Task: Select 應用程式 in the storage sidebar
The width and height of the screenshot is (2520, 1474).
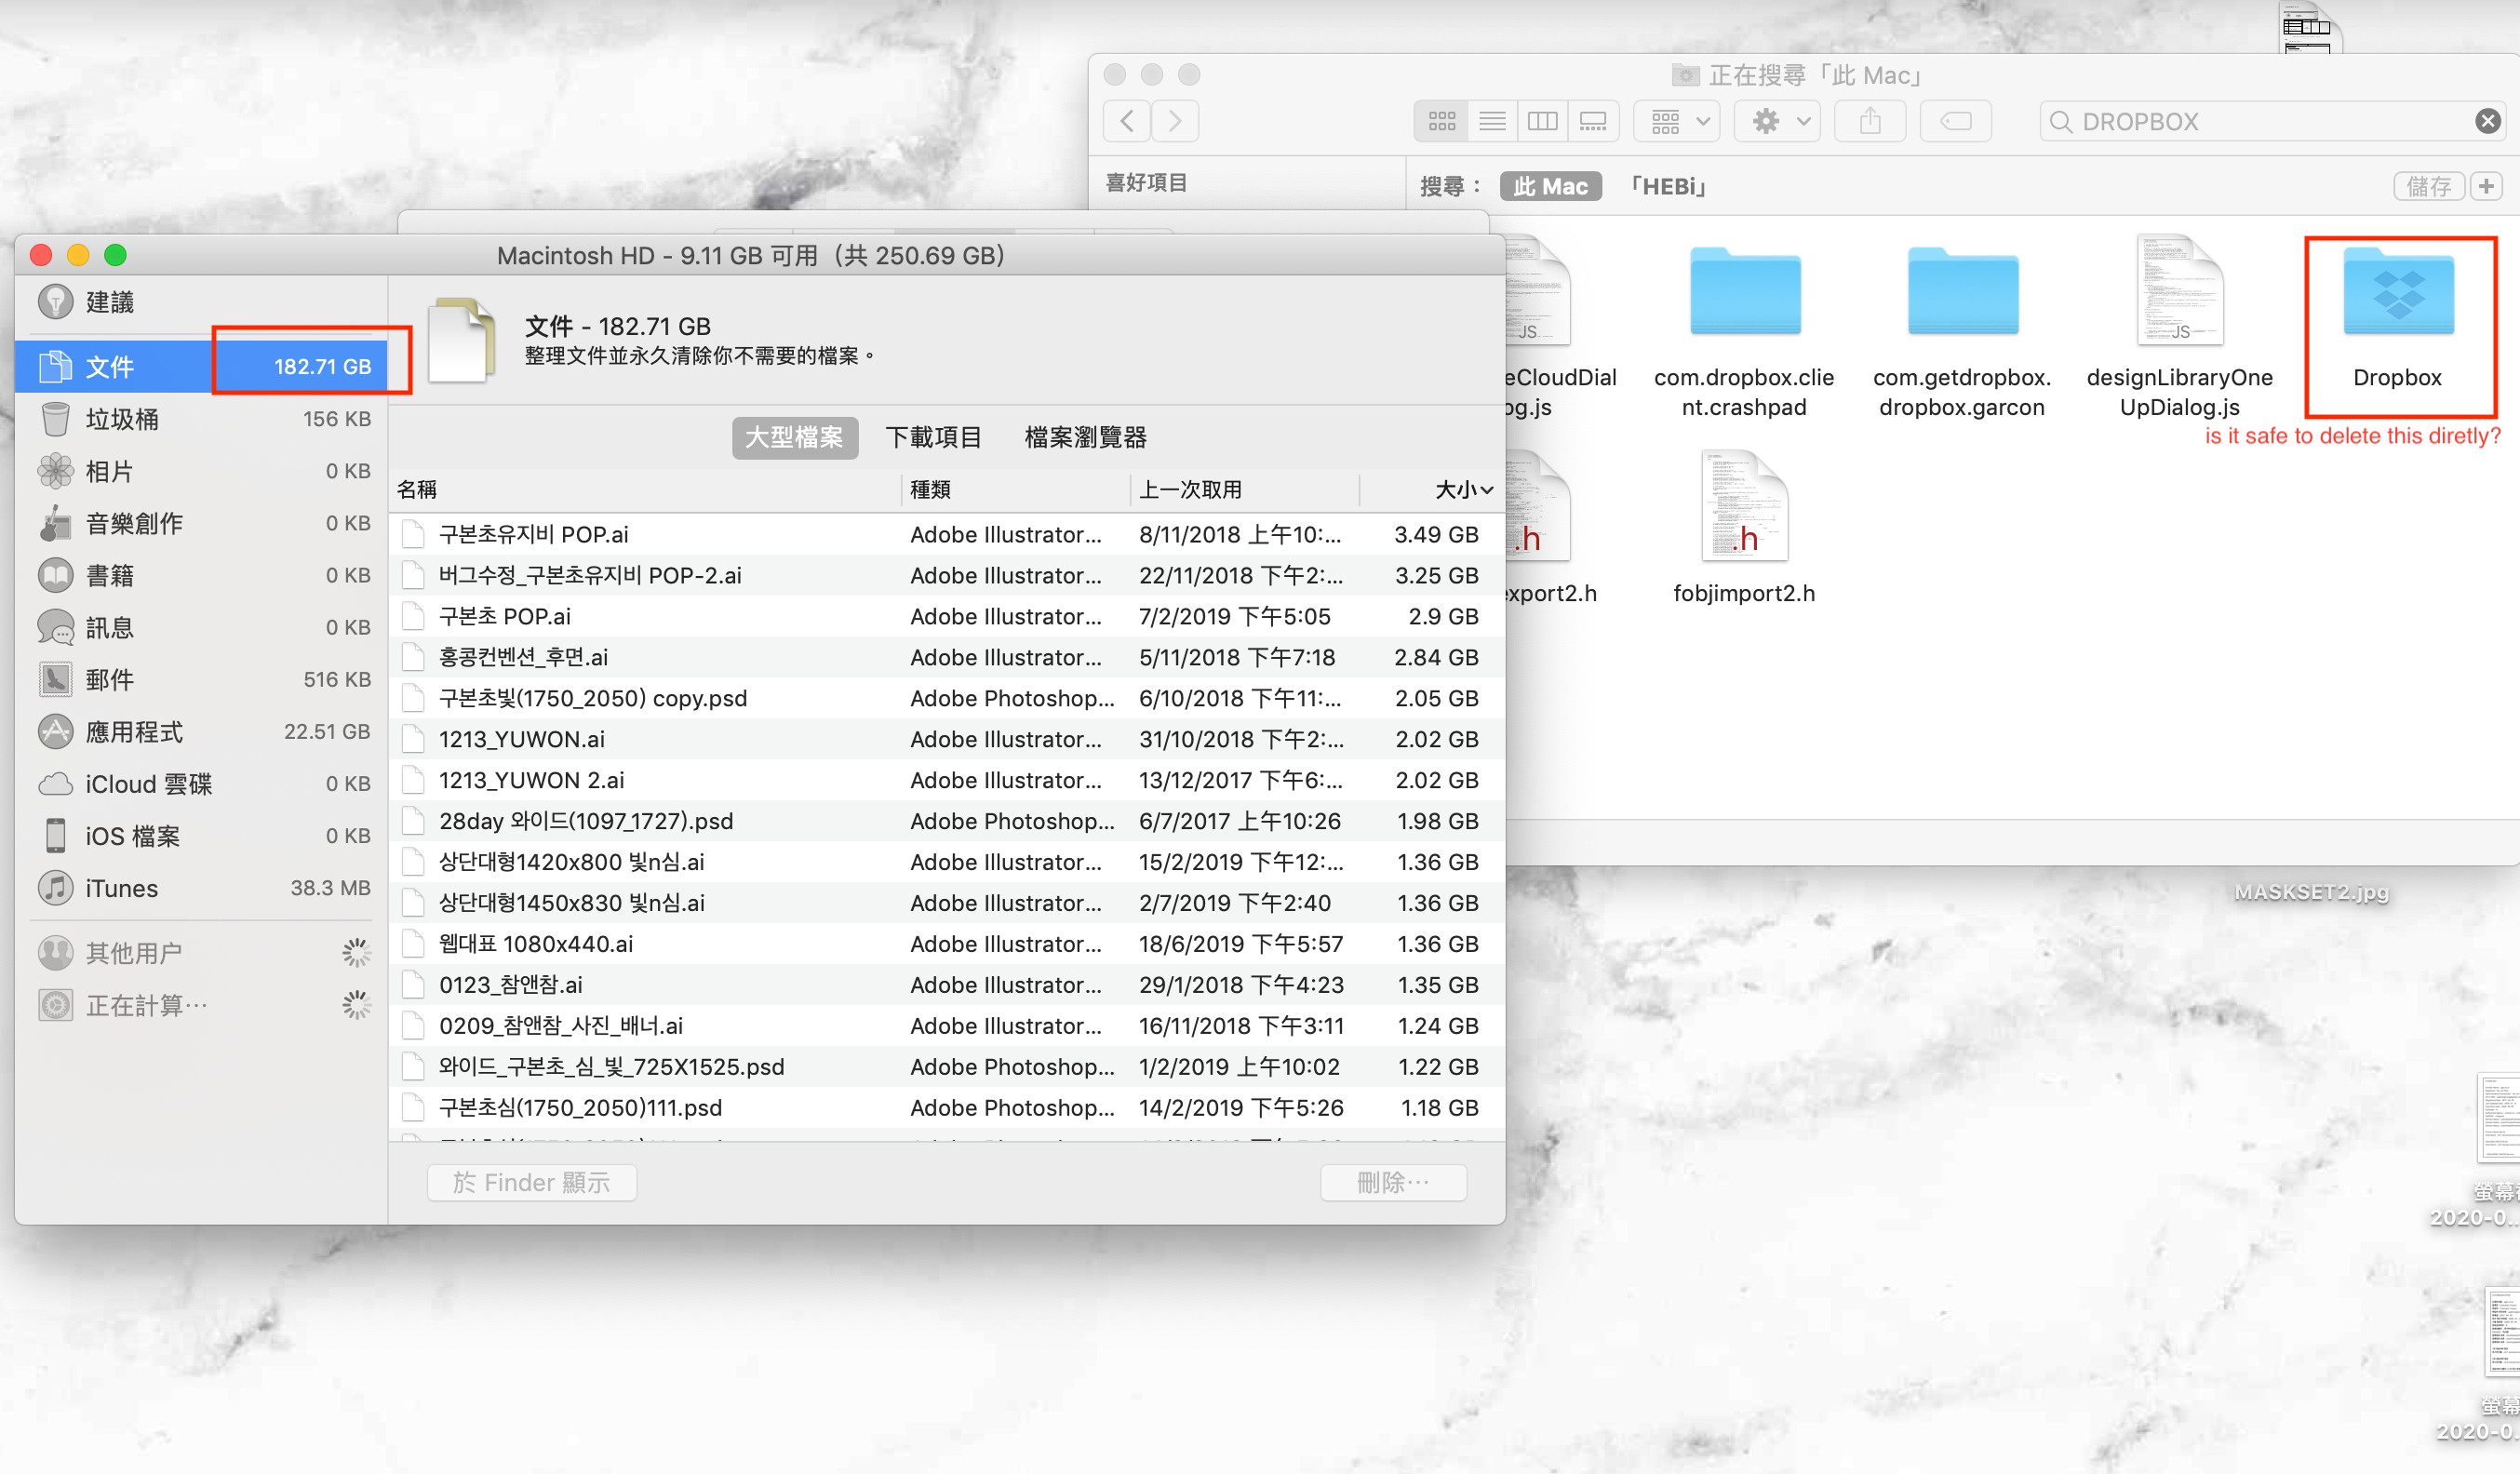Action: [135, 732]
